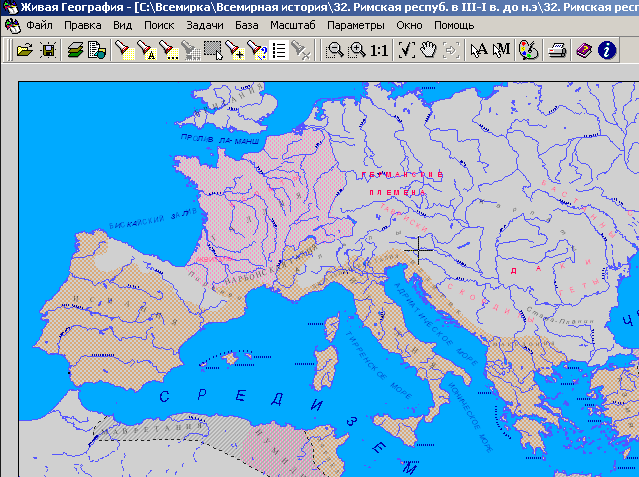
Task: Reset map scale with 1:1 button
Action: tap(380, 49)
